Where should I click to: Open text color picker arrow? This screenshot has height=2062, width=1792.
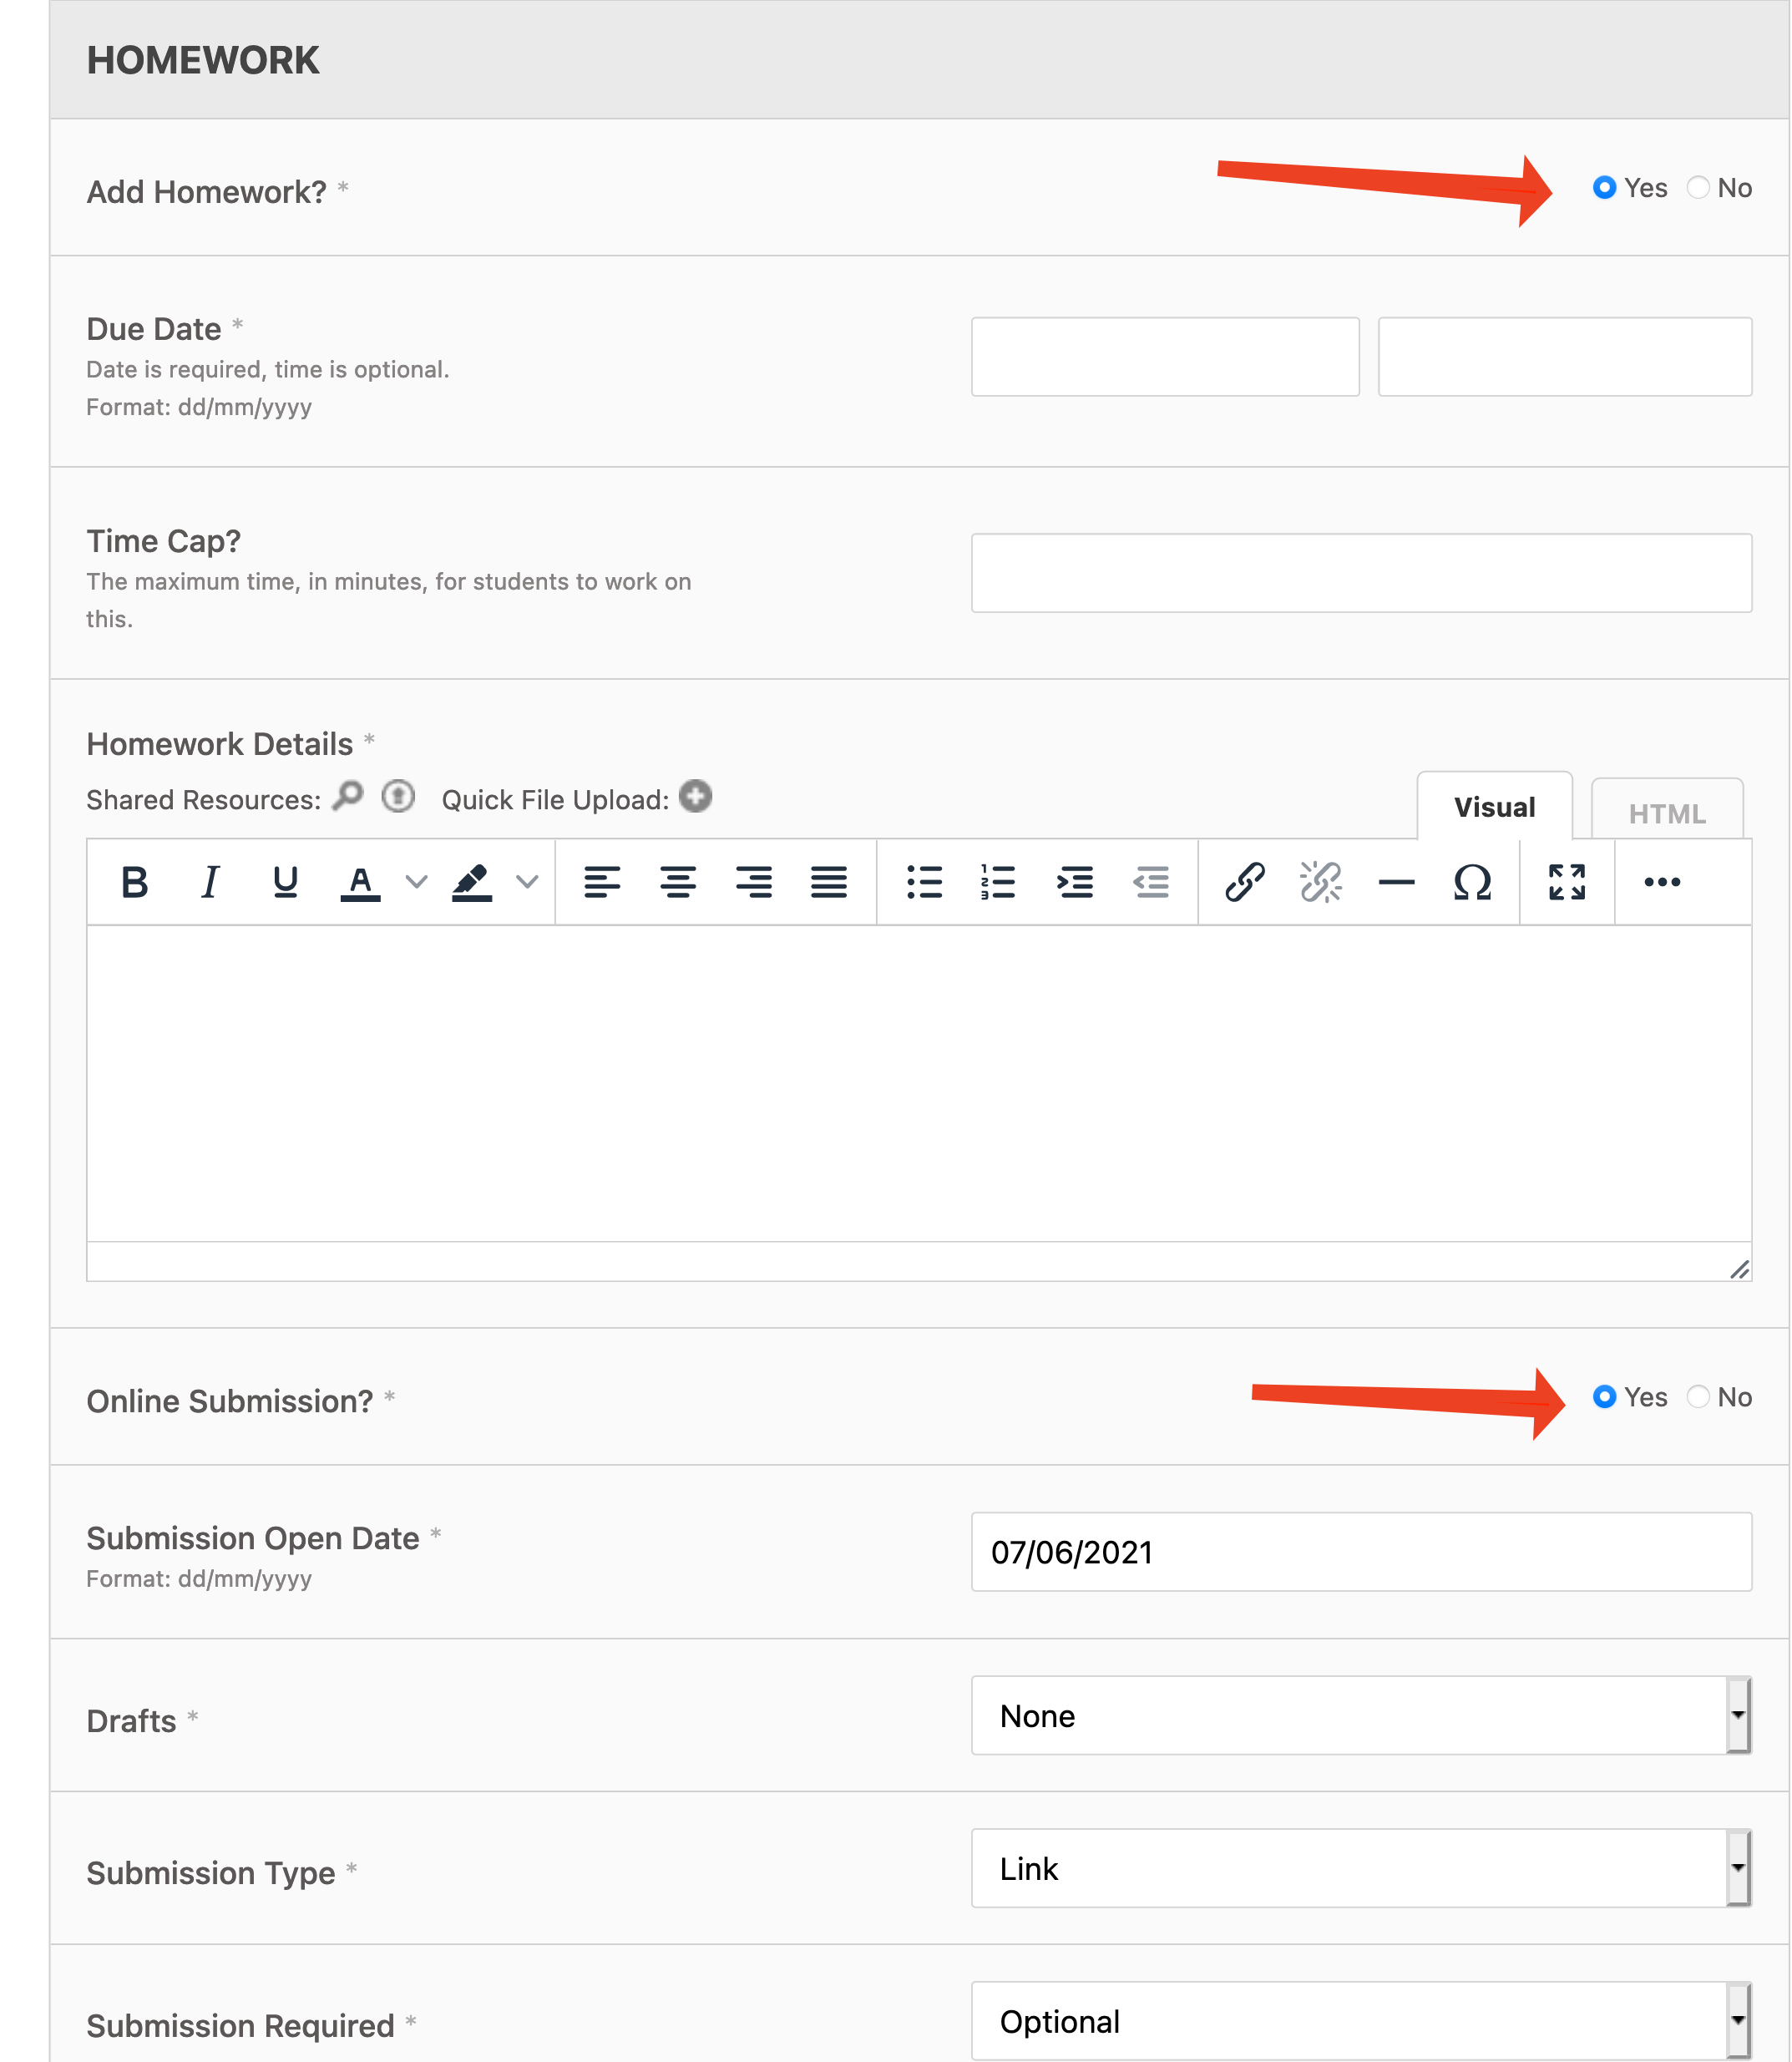416,882
